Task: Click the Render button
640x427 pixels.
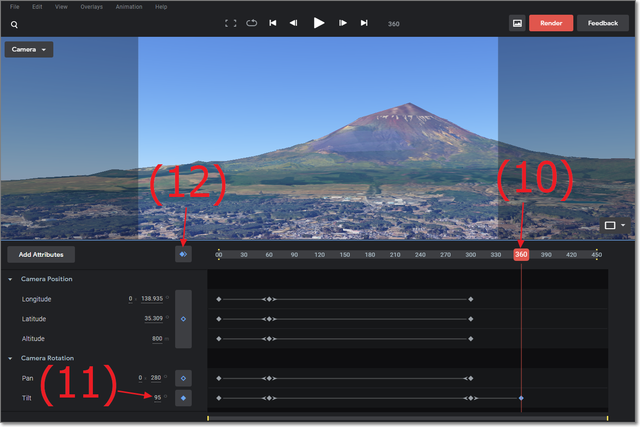Action: (550, 23)
